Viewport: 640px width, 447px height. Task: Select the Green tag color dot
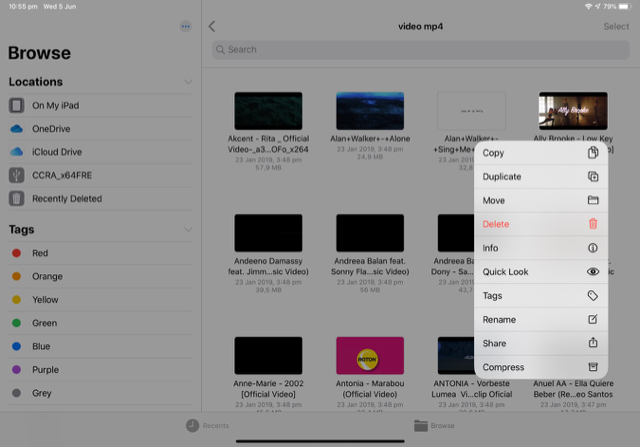(x=16, y=323)
